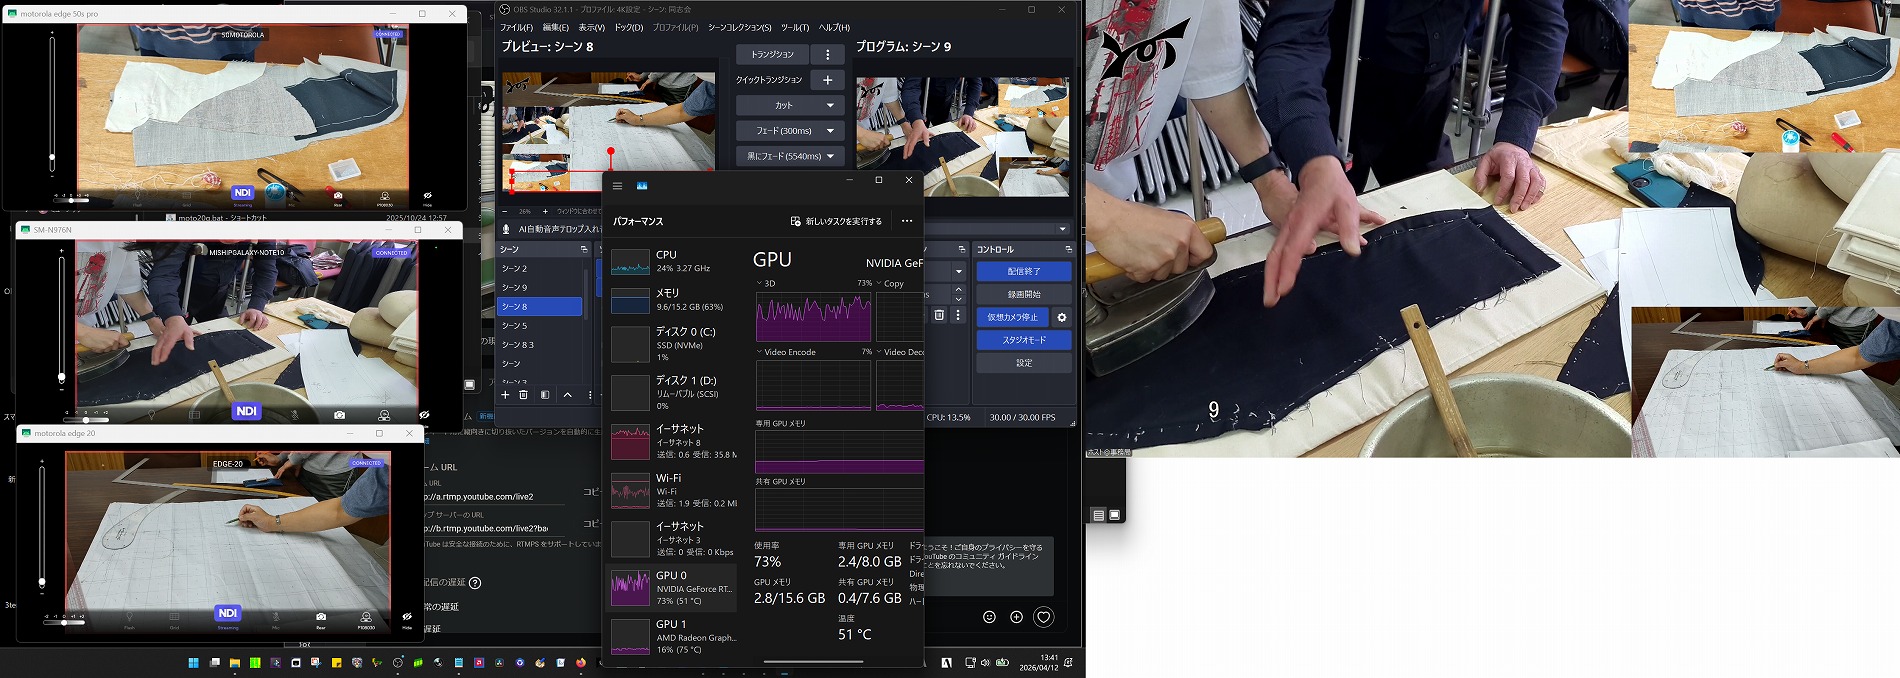Expand the カット quick transition dropdown
Screen dimensions: 1900x678
(829, 105)
